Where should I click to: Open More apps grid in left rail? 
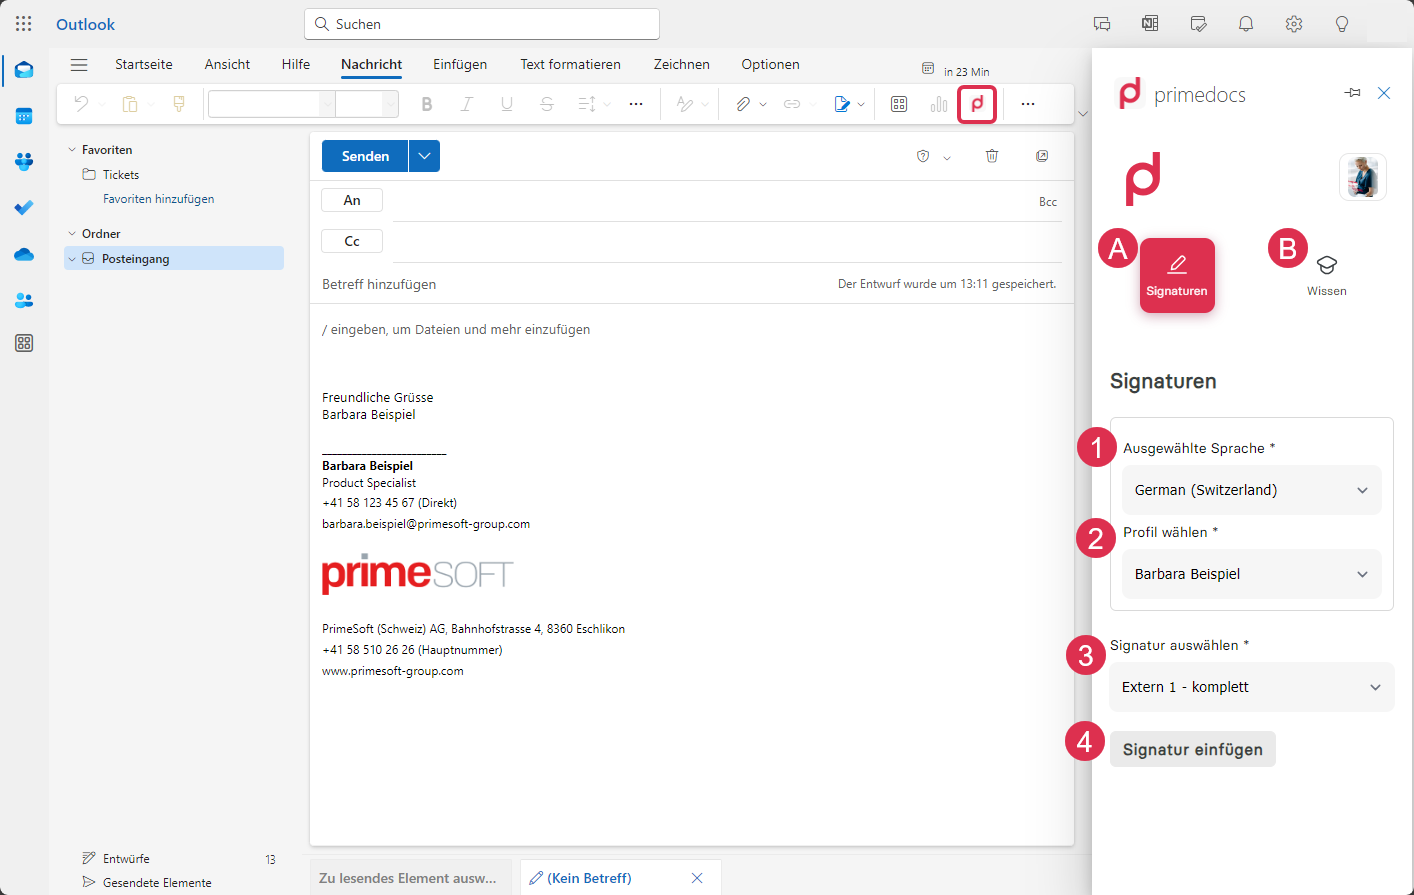click(x=24, y=343)
